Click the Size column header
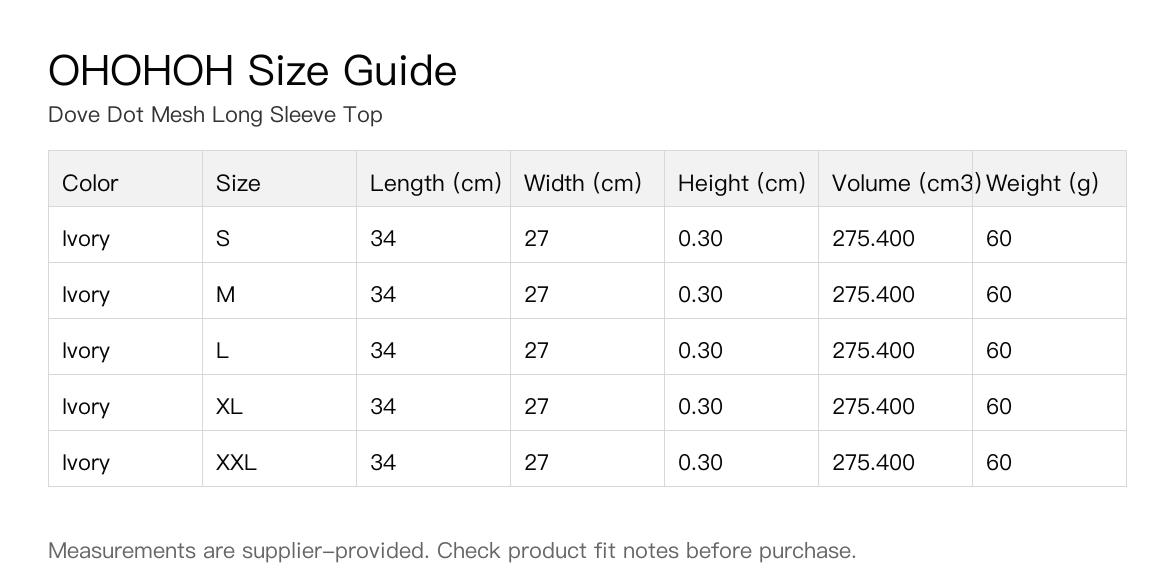This screenshot has height=580, width=1174. [x=279, y=178]
